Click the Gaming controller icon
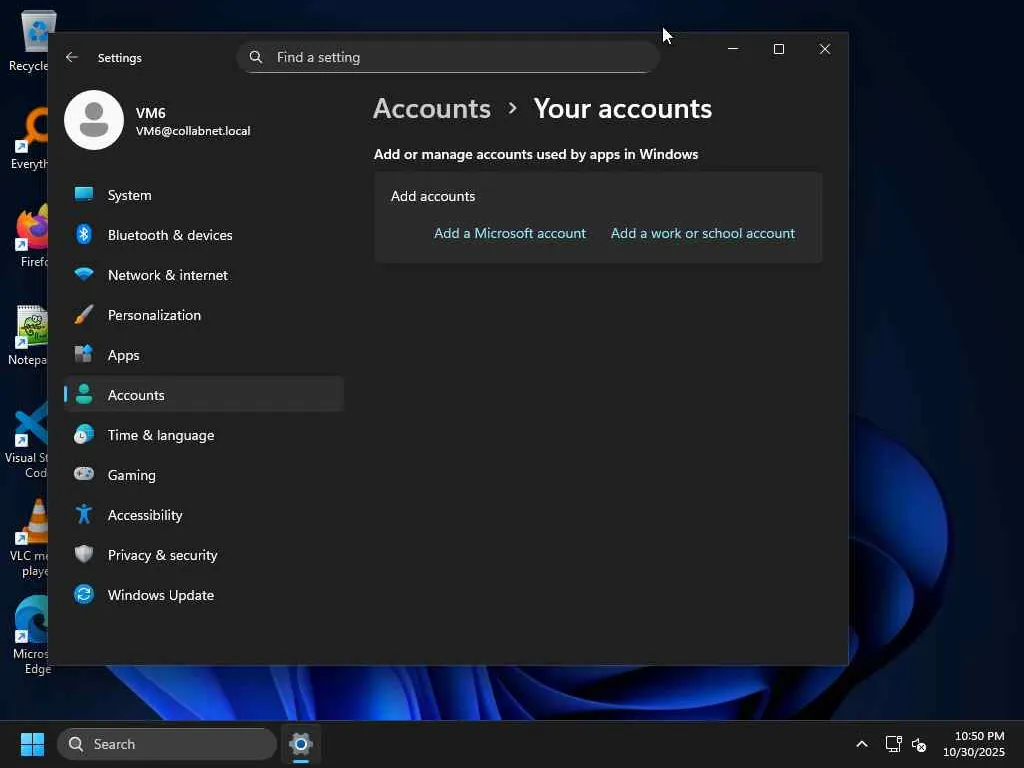This screenshot has width=1024, height=768. click(x=84, y=475)
